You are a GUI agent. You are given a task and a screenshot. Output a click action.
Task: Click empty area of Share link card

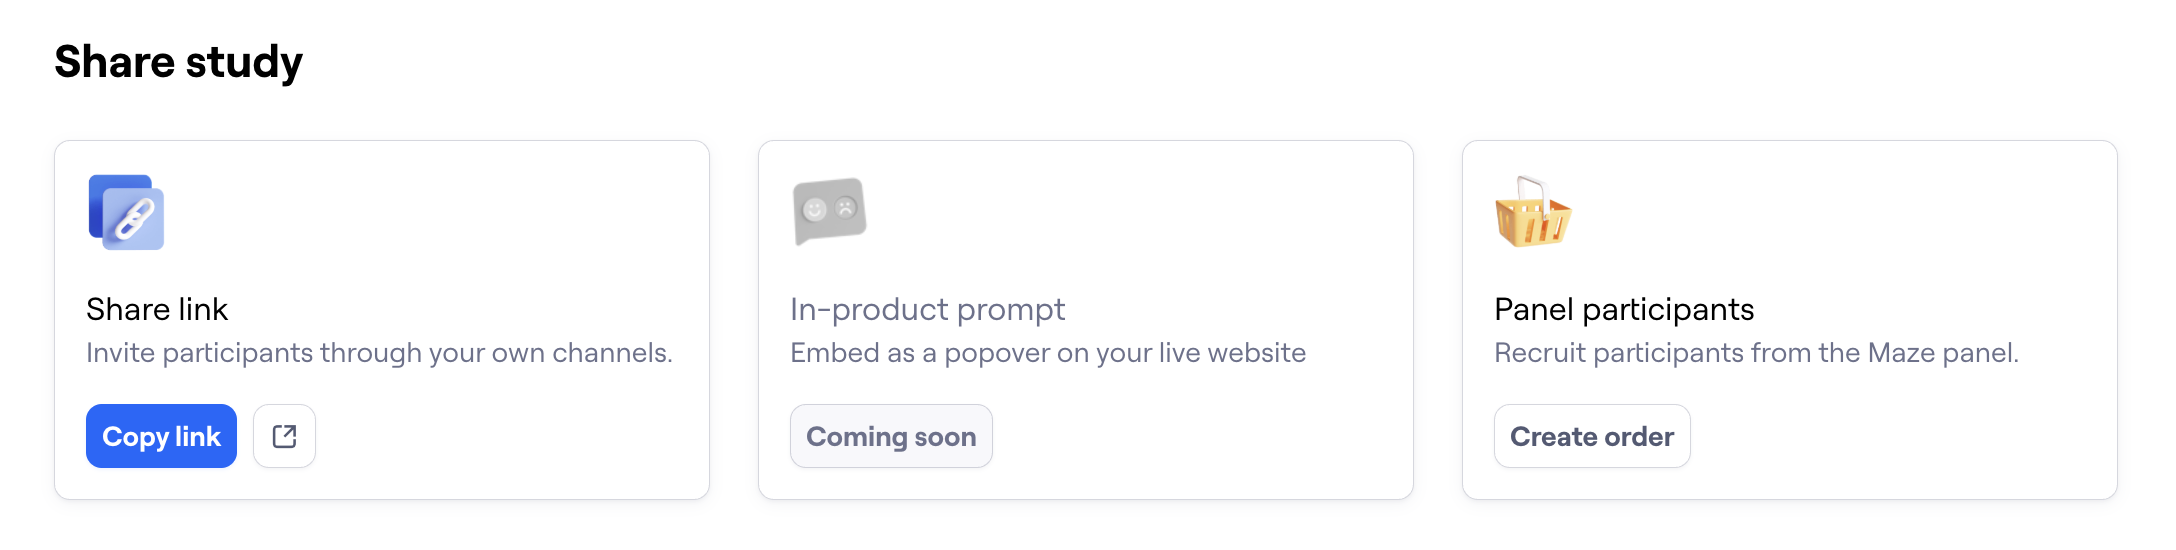pyautogui.click(x=500, y=230)
